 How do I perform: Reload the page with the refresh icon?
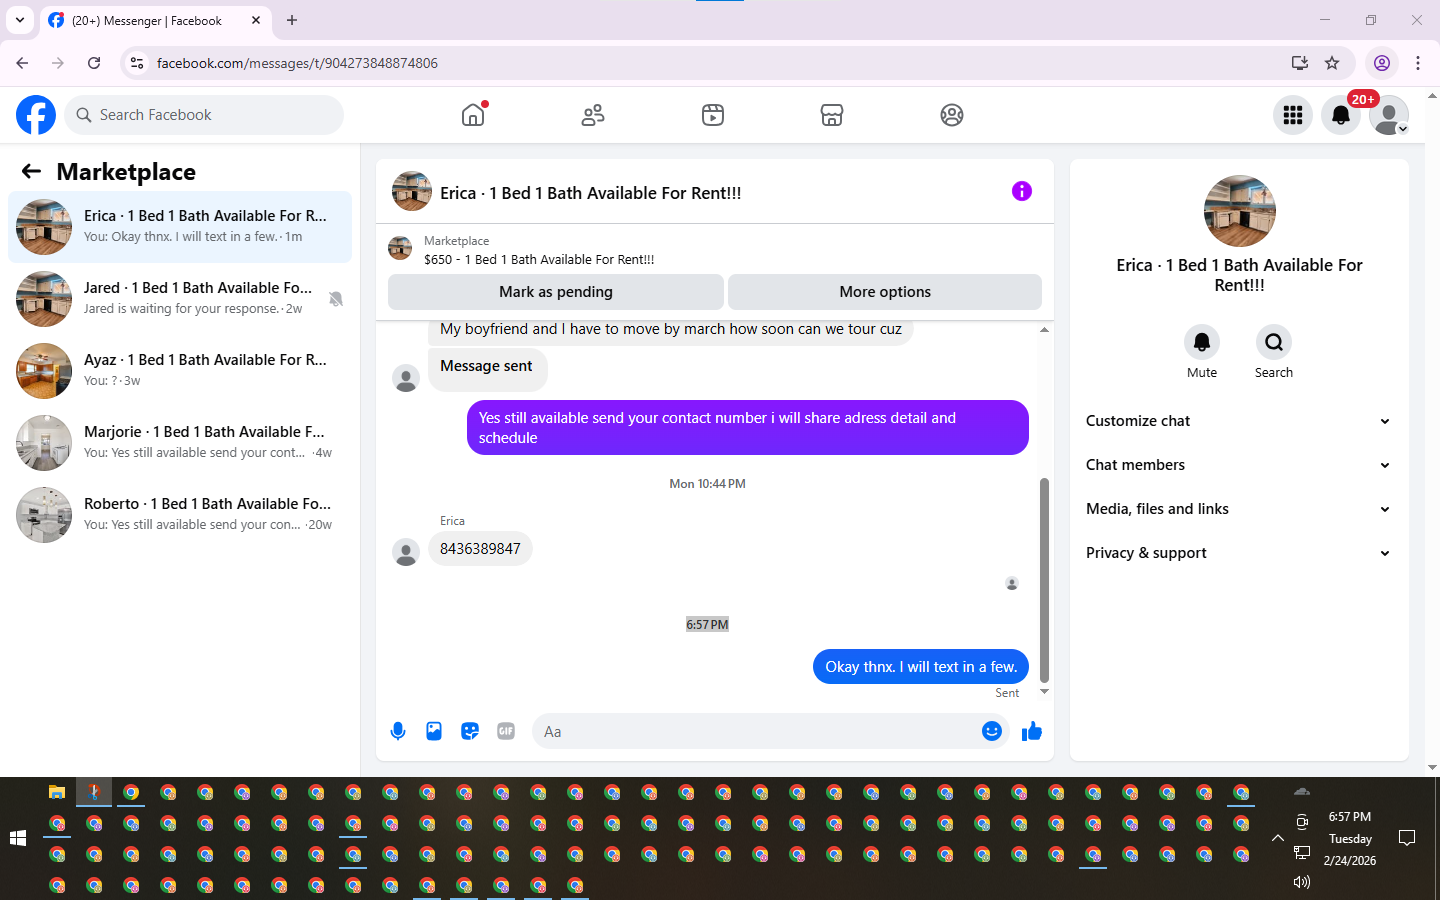(94, 63)
